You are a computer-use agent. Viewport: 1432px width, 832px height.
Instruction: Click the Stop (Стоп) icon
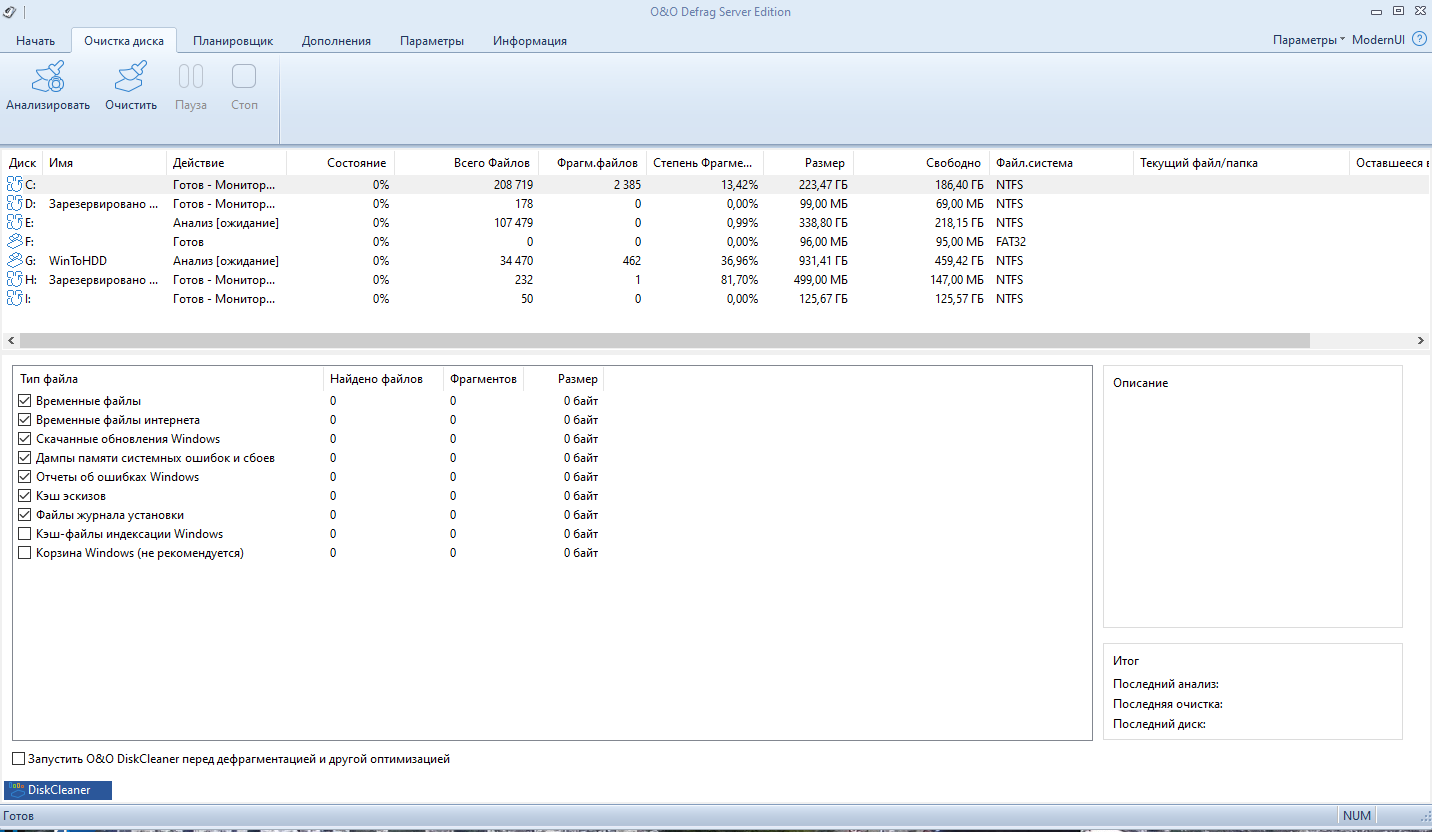click(244, 77)
